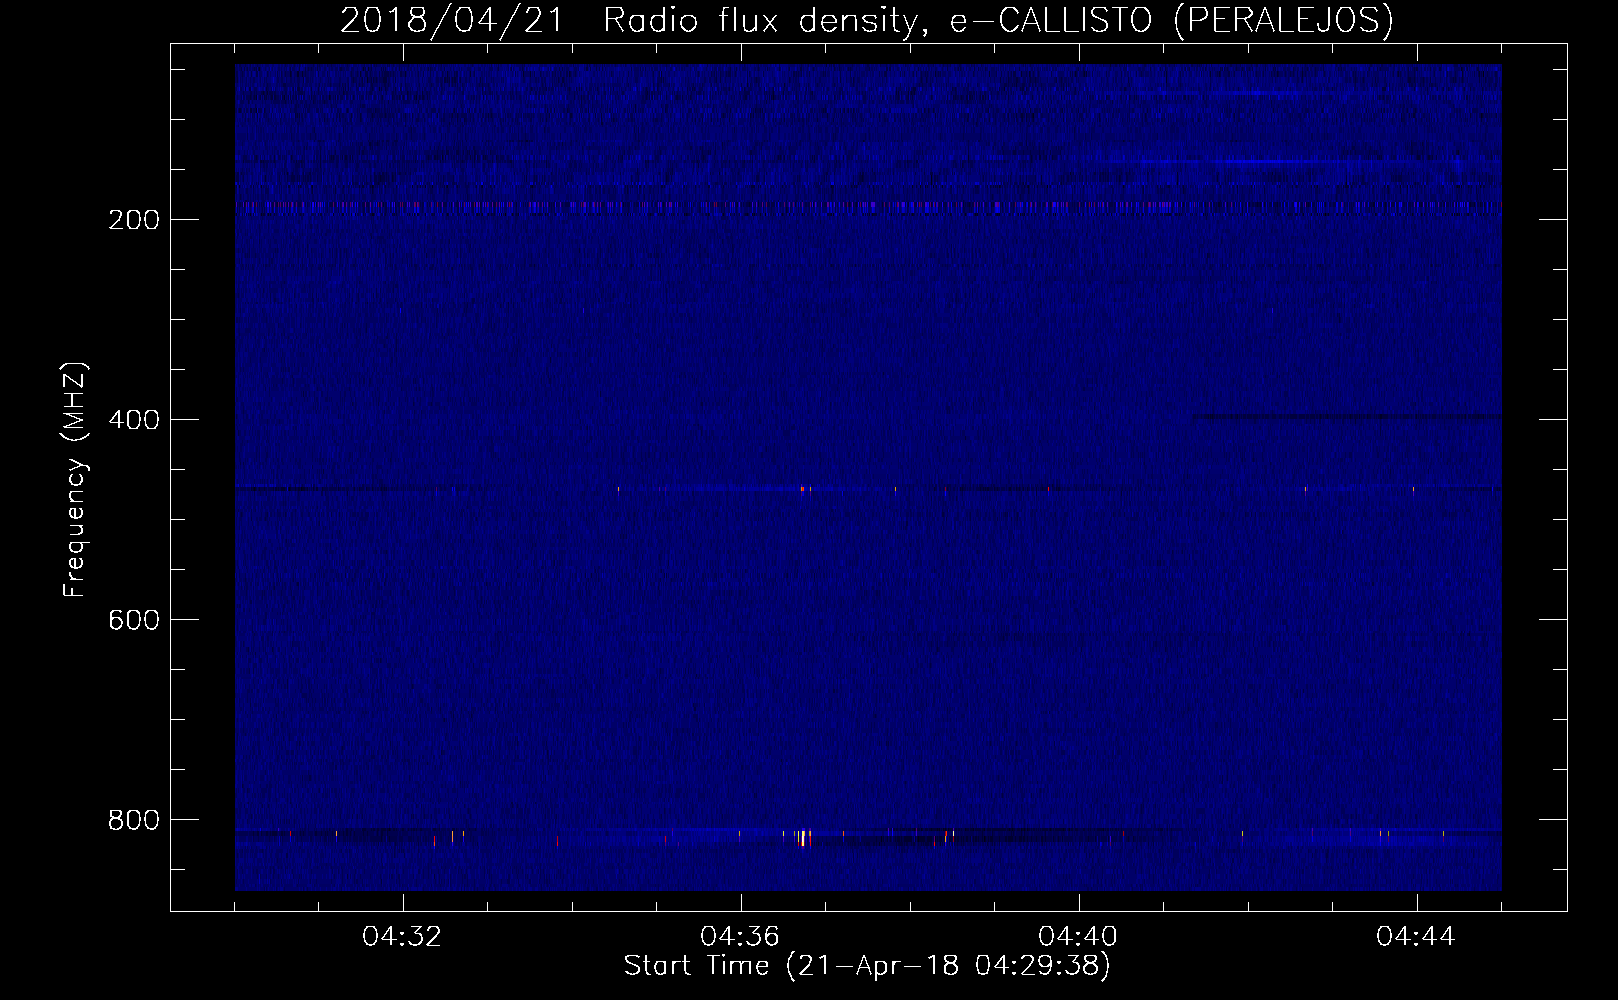
Task: Click the 04:44 time tick label
Action: [x=1416, y=937]
